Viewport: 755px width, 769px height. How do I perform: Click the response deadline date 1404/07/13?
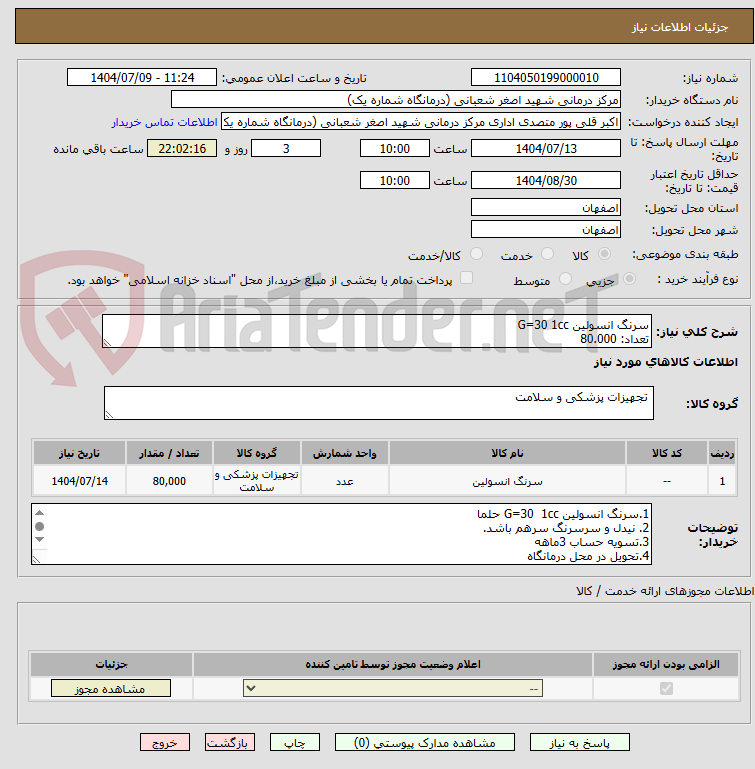[546, 149]
